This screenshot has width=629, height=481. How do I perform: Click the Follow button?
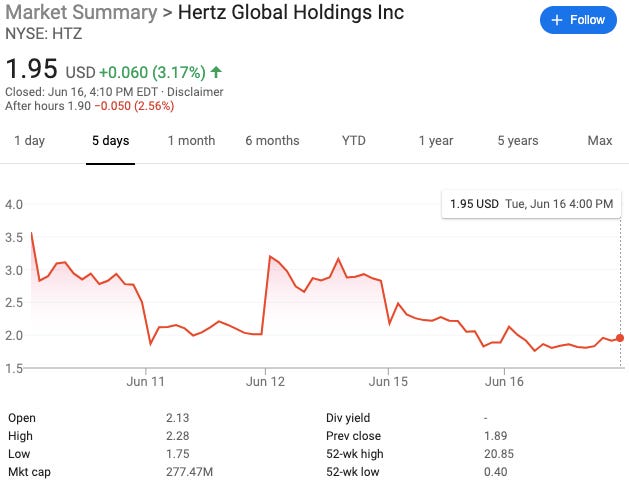point(579,20)
